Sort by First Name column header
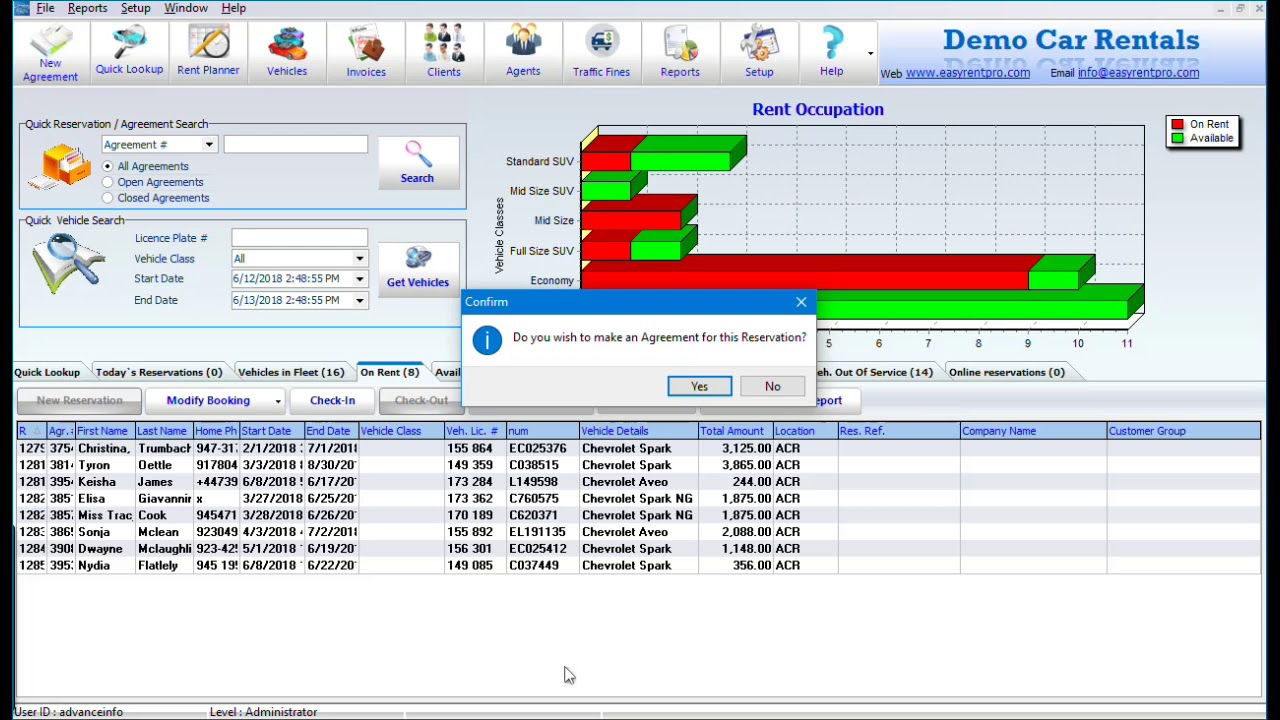This screenshot has height=720, width=1280. point(105,431)
